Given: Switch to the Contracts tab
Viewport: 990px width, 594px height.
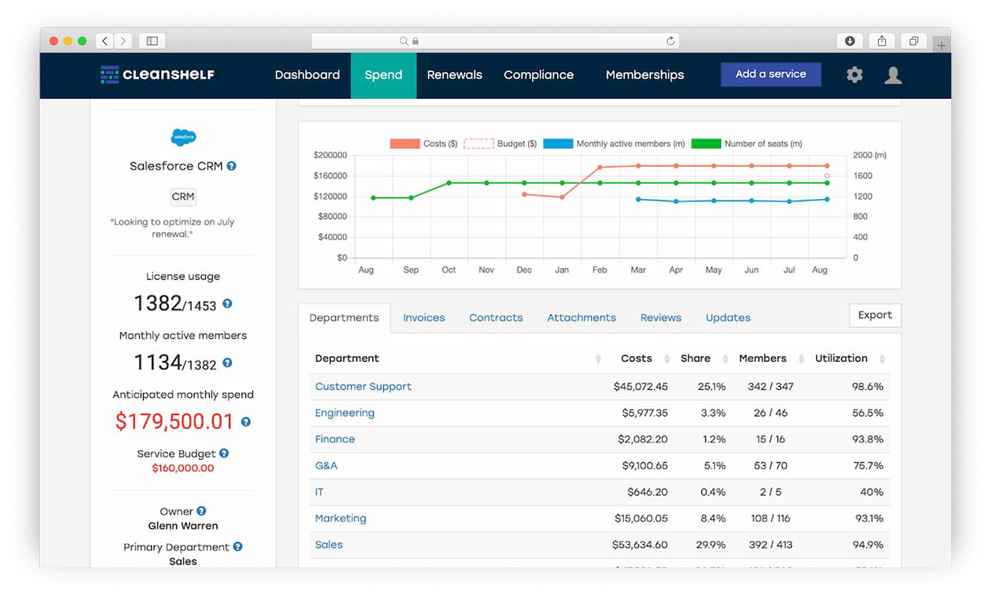Looking at the screenshot, I should click(496, 318).
